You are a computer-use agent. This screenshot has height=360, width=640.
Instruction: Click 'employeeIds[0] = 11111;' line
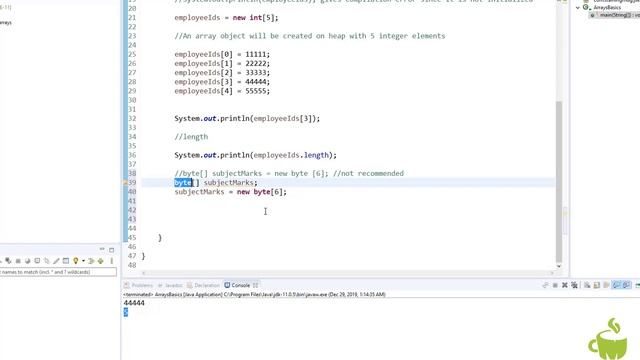tap(222, 54)
